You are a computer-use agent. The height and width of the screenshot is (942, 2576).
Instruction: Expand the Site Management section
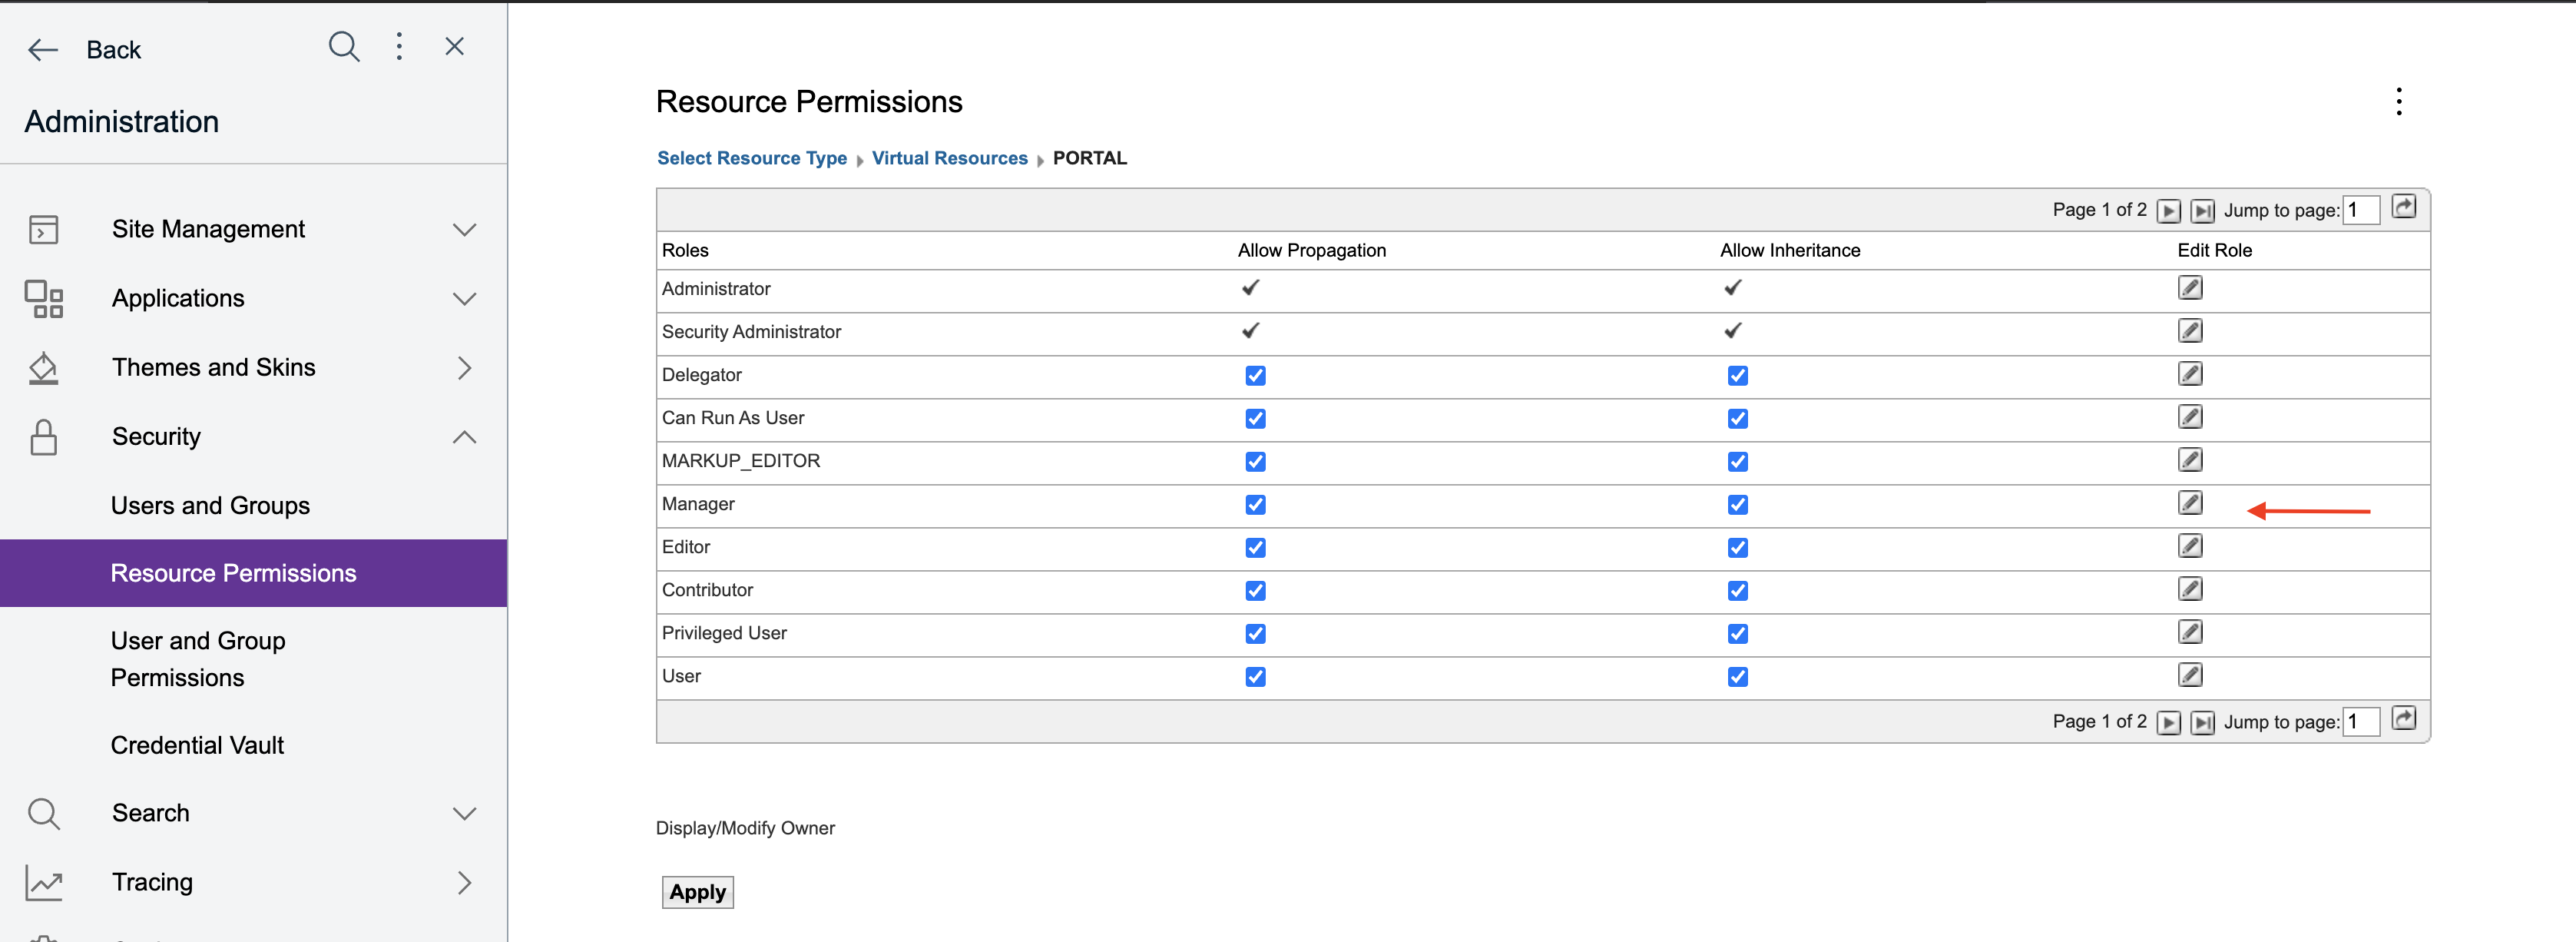[464, 230]
